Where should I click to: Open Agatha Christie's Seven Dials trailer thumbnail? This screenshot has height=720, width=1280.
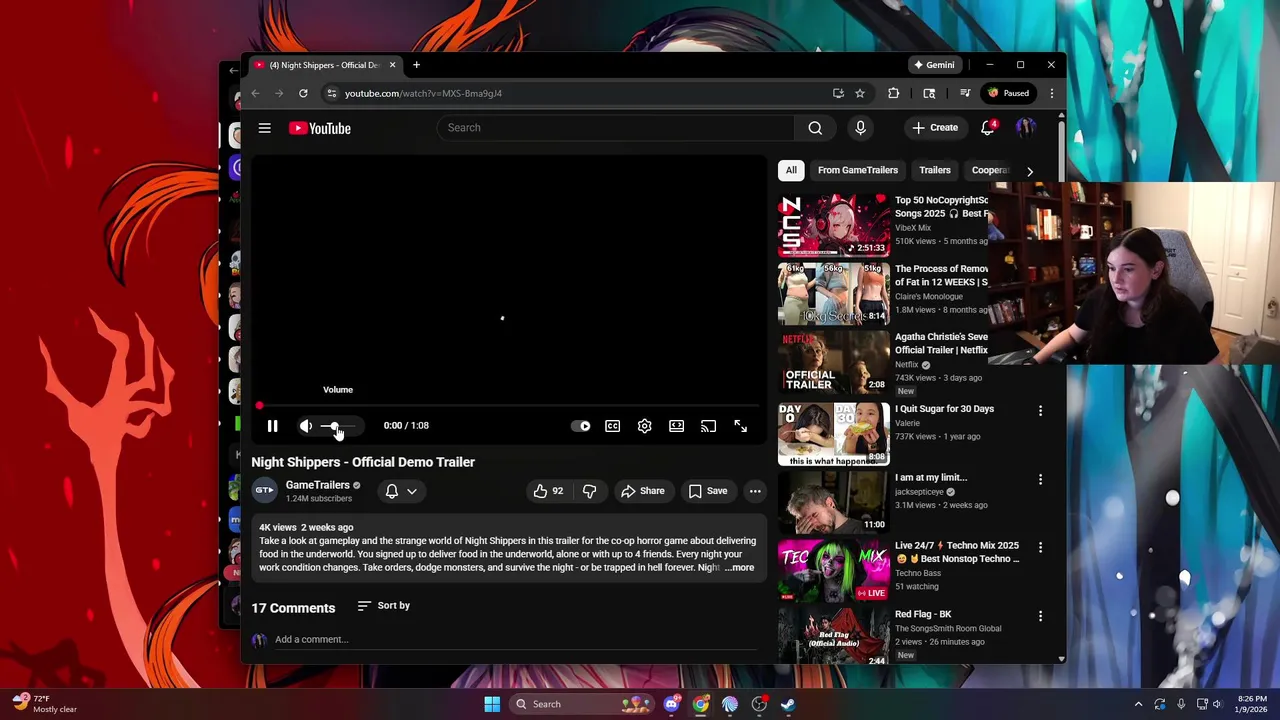[x=834, y=362]
